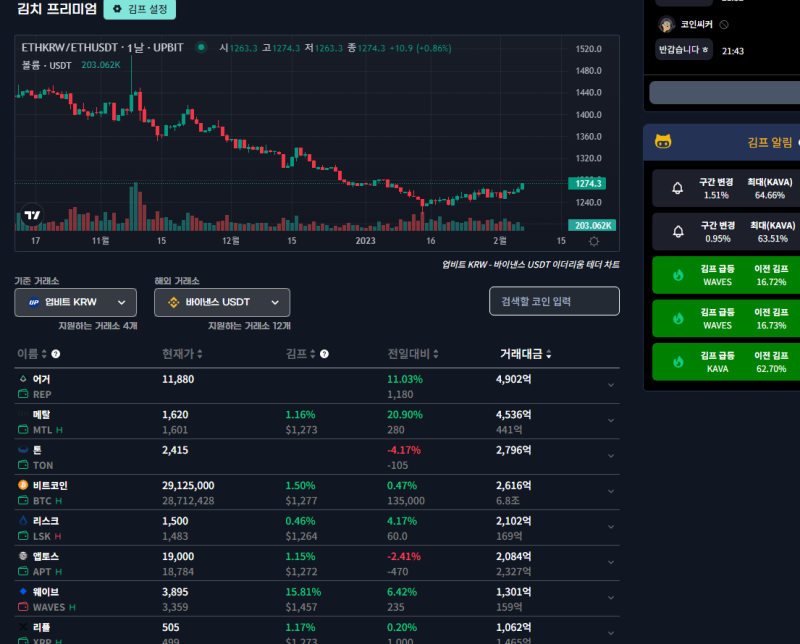Screen dimensions: 800x644
Task: Click the 29,125,000 Bitcoin price cell
Action: [188, 485]
